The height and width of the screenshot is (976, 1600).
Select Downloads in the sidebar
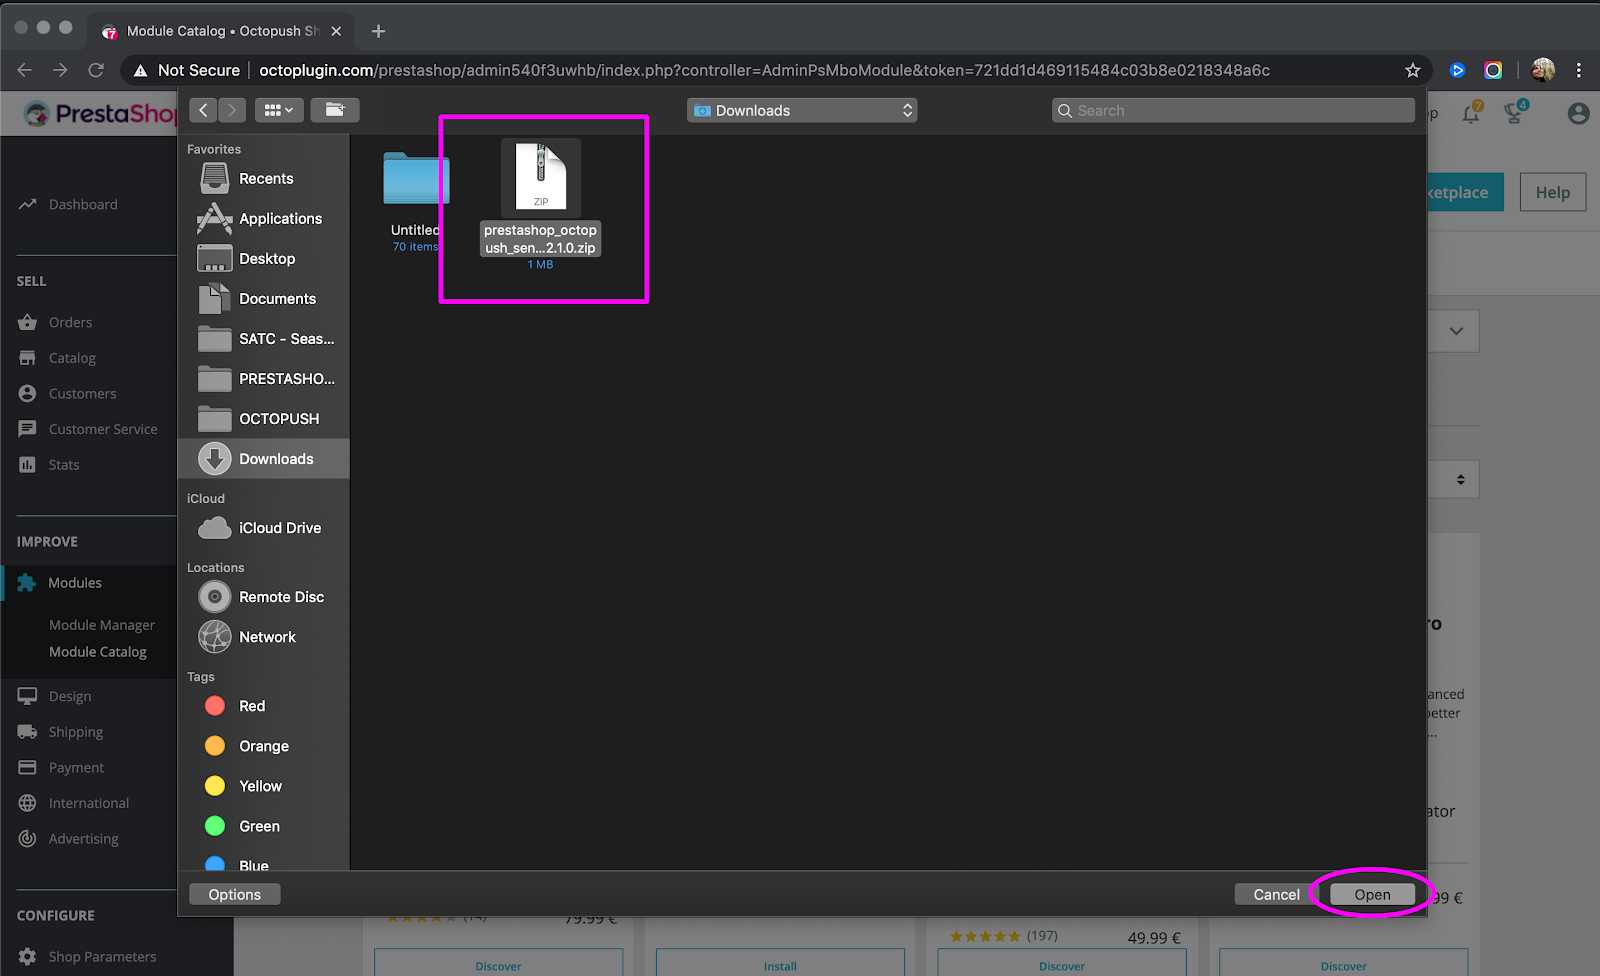[x=264, y=459]
